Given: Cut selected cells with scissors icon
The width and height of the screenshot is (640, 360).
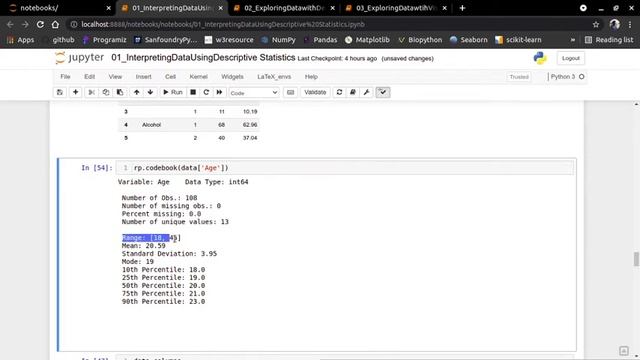Looking at the screenshot, I should (91, 92).
